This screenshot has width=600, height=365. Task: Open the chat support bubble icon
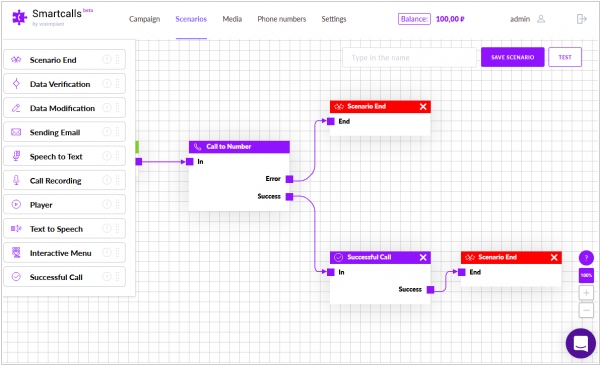(580, 343)
